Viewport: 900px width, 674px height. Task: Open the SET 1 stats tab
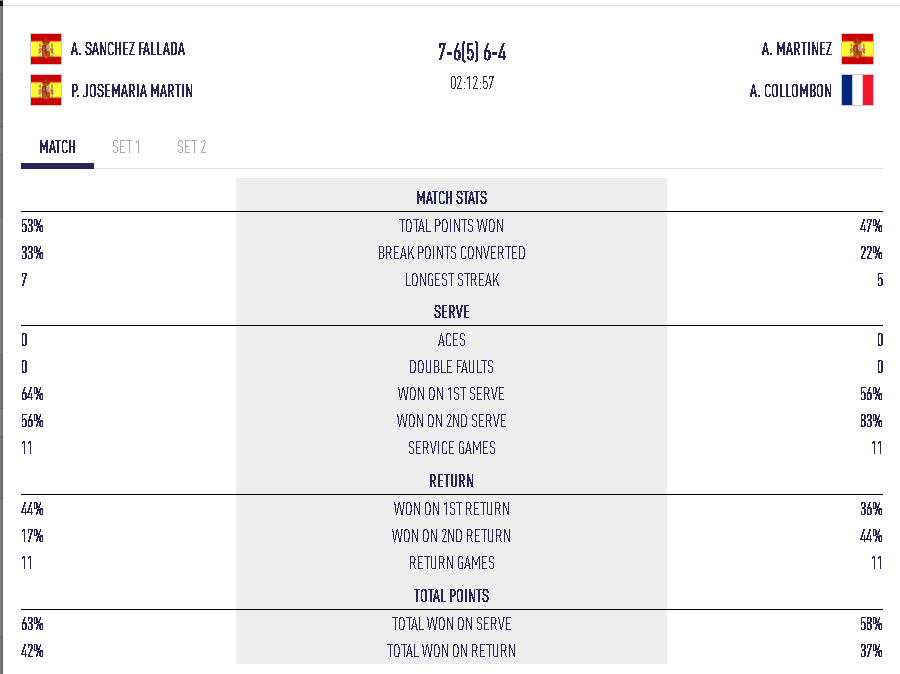point(126,147)
